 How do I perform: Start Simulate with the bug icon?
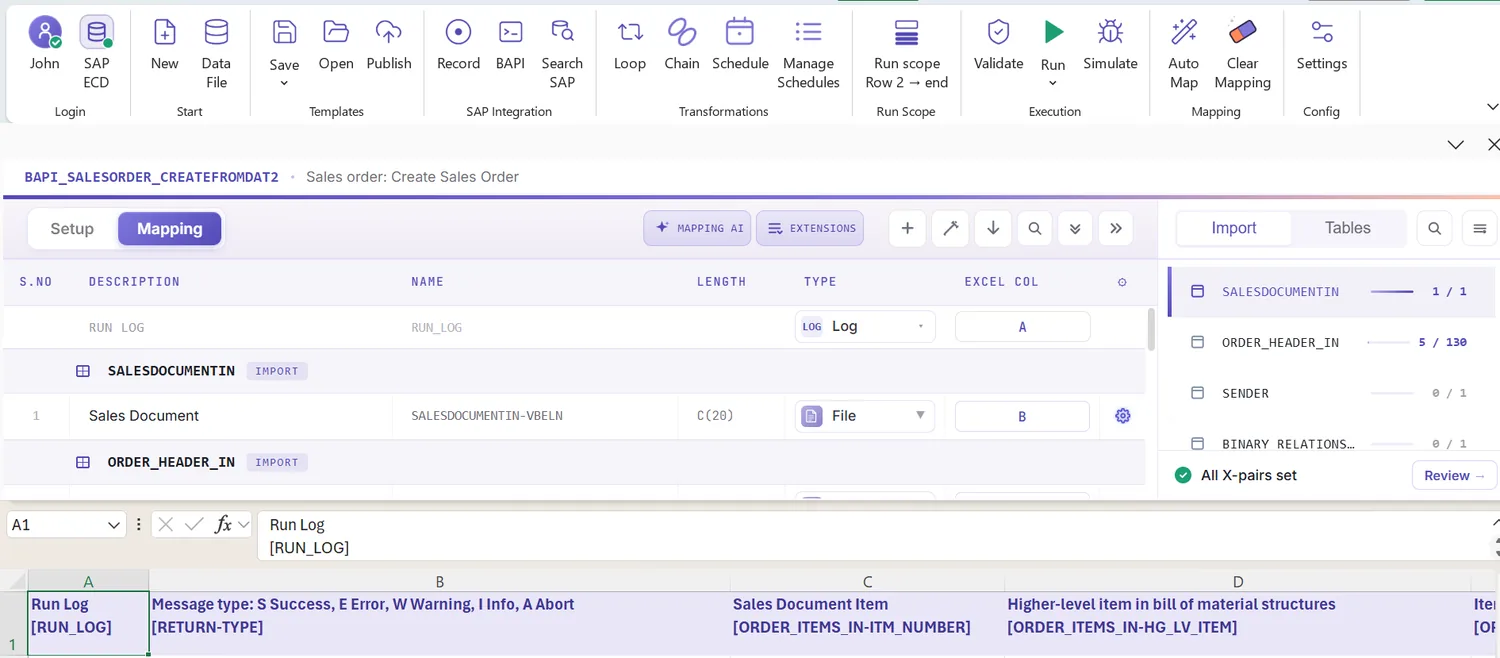coord(1110,33)
